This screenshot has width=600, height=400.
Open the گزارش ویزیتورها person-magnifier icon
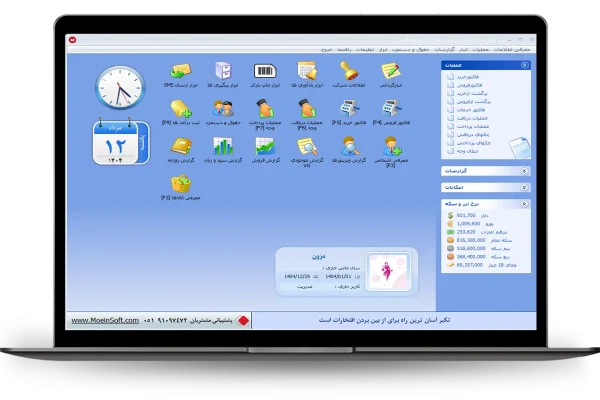349,146
